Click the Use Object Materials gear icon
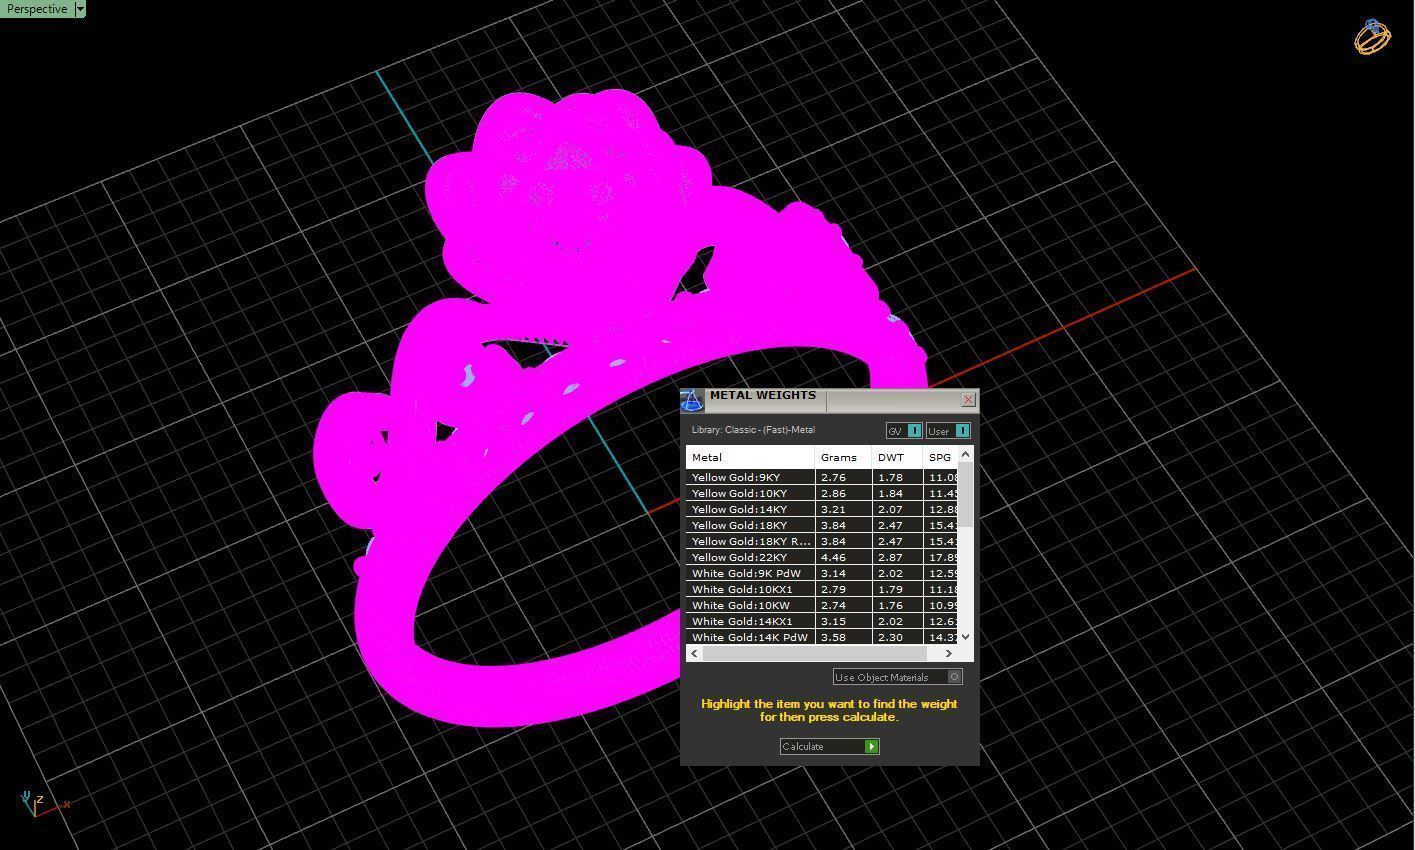The image size is (1415, 850). click(954, 677)
